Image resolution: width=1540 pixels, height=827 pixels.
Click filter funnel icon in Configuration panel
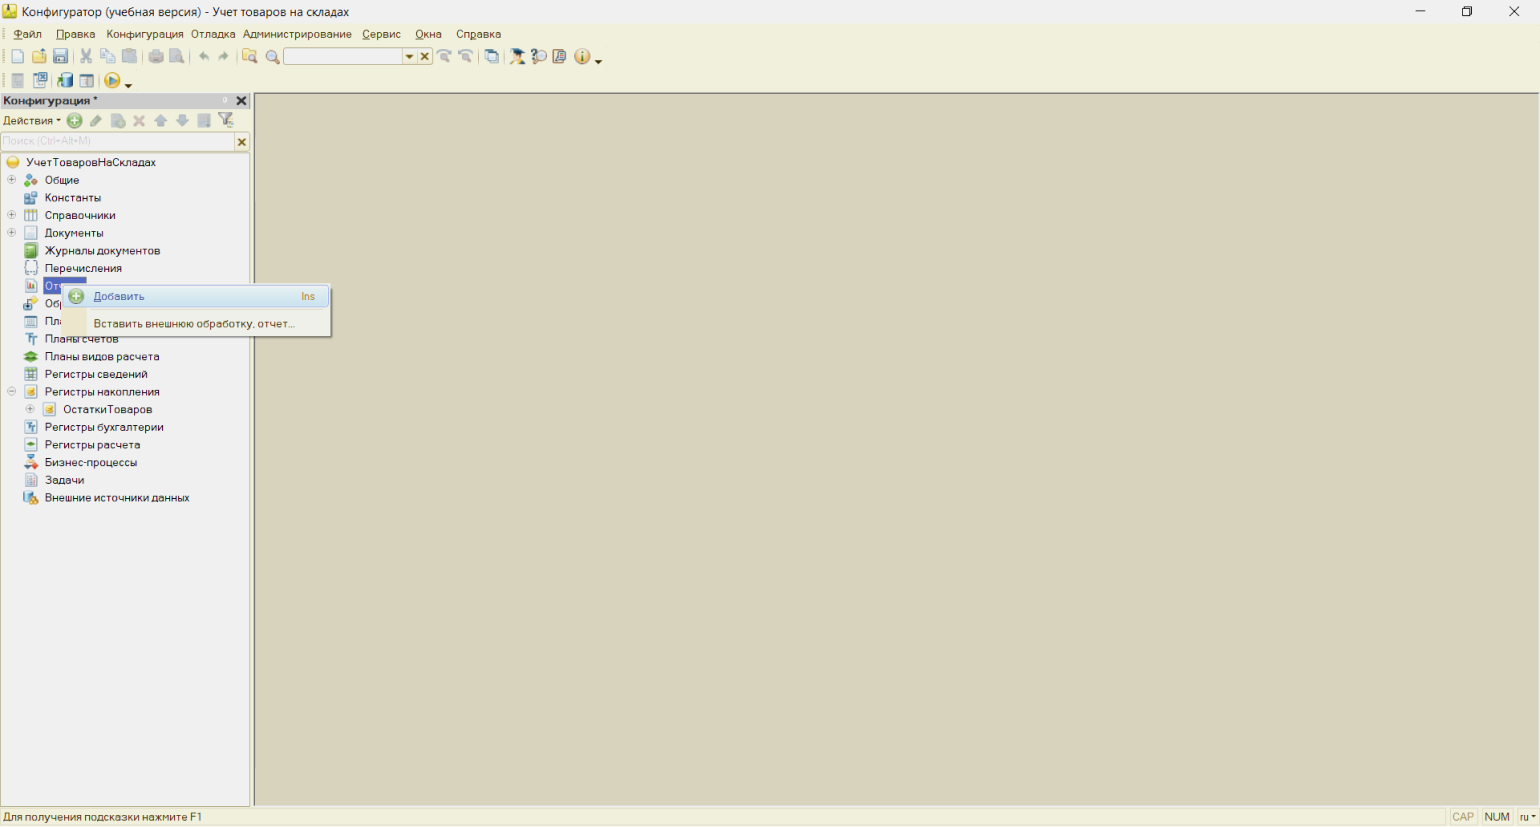227,121
